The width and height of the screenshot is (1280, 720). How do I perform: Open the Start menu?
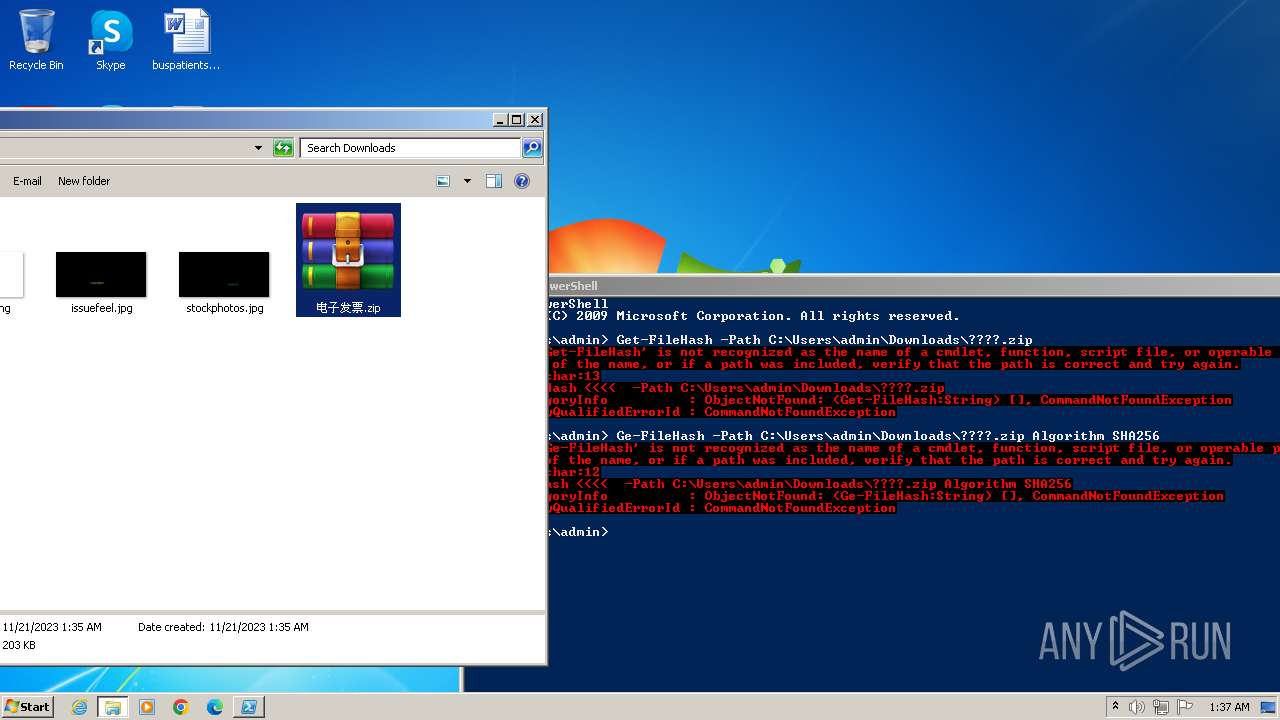point(27,706)
